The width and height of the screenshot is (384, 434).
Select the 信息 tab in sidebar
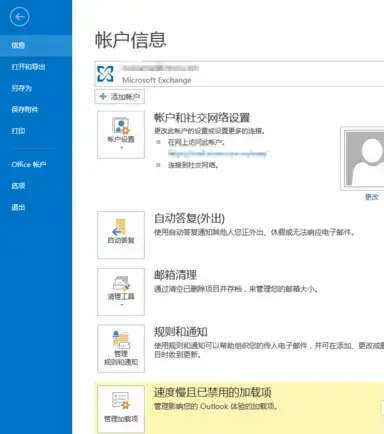pos(36,45)
